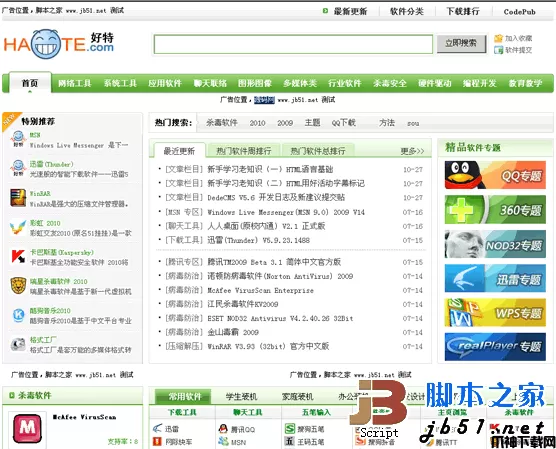Open the 系统工具 navigation menu
Image resolution: width=556 pixels, height=449 pixels.
[120, 83]
